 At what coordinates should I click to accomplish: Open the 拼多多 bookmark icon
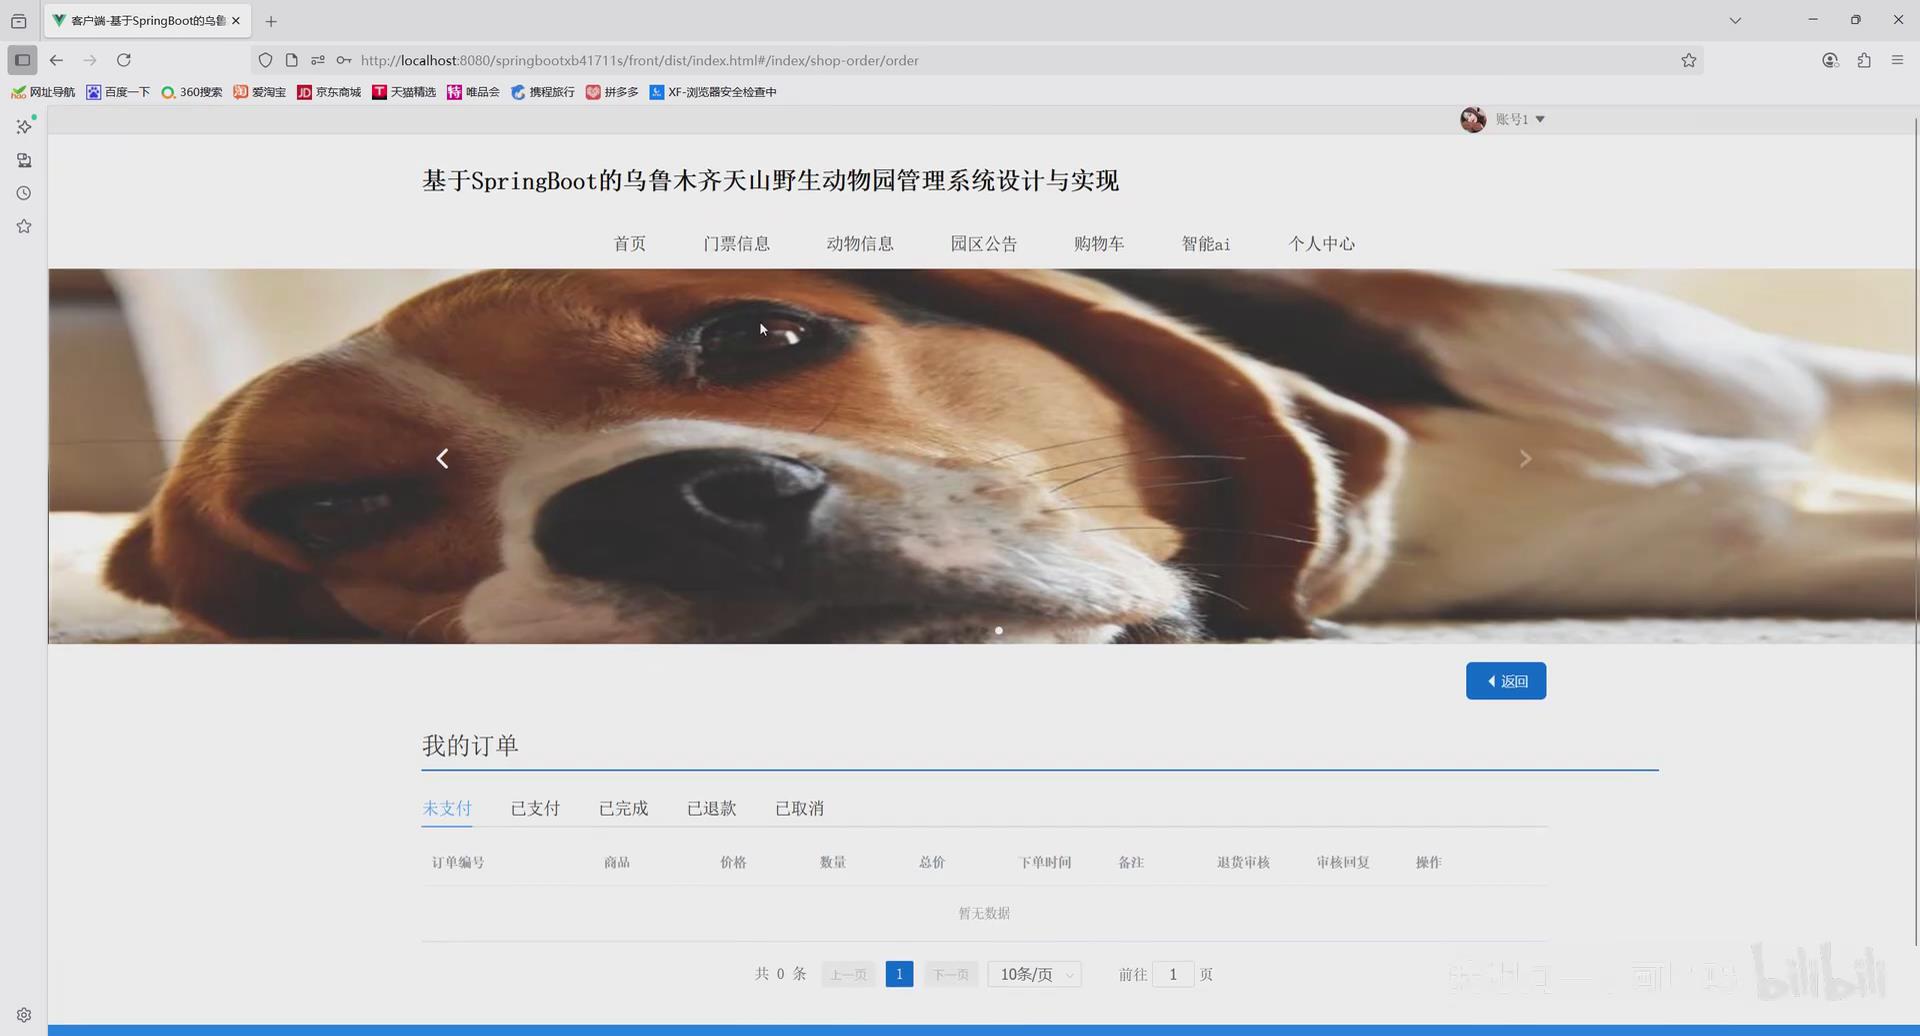coord(594,92)
